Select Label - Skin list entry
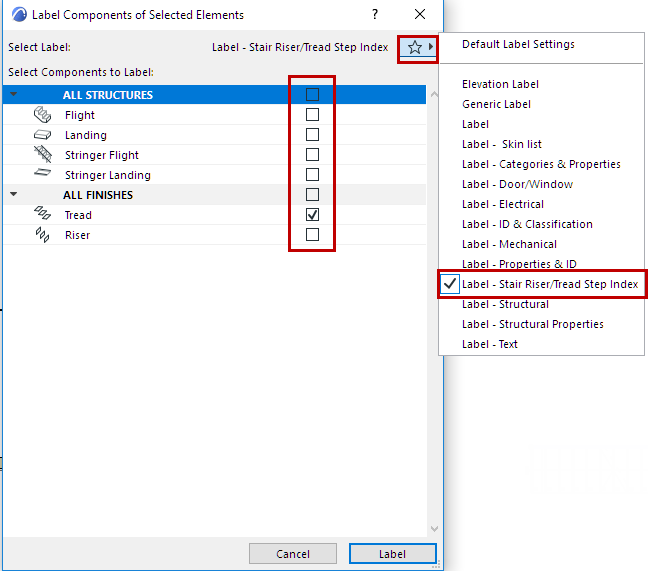The image size is (648, 571). pos(502,144)
